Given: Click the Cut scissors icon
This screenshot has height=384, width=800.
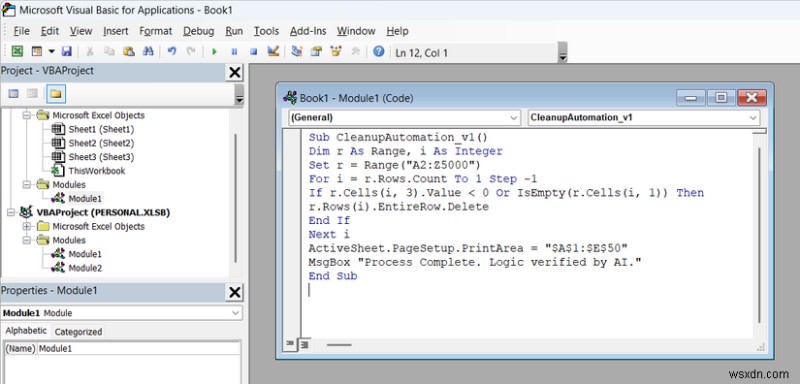Looking at the screenshot, I should point(90,51).
